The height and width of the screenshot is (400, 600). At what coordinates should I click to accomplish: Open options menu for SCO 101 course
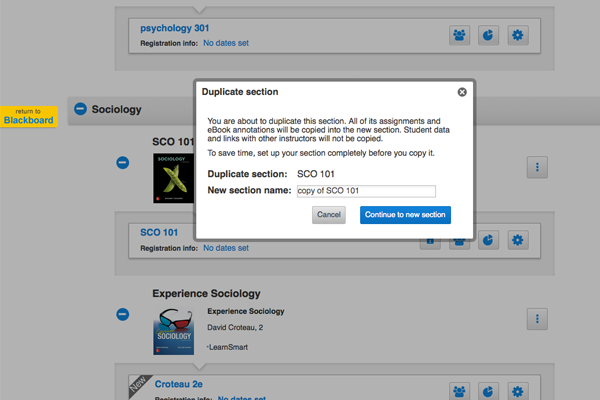(537, 168)
